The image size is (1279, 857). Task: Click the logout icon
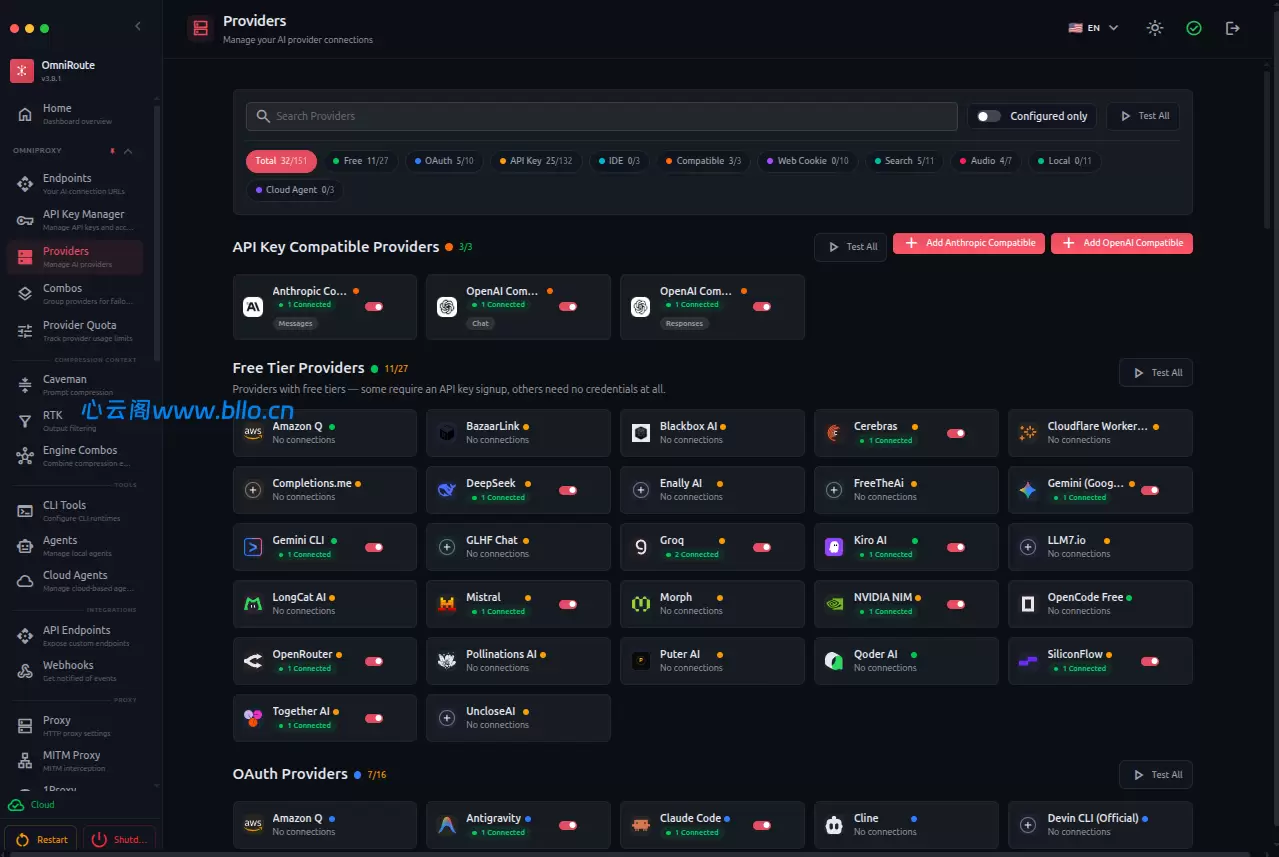pyautogui.click(x=1232, y=28)
